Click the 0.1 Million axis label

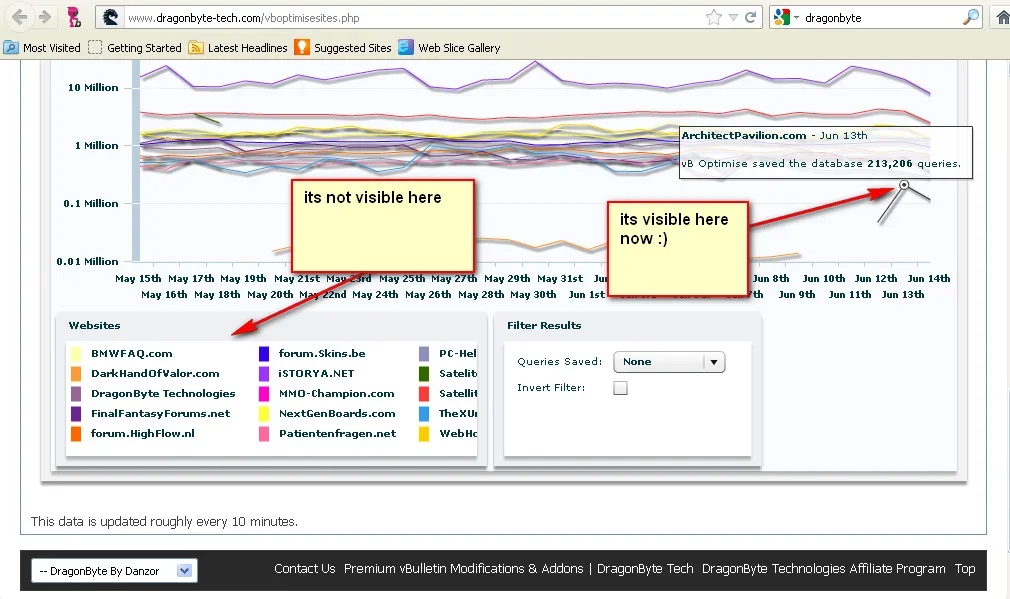(91, 203)
